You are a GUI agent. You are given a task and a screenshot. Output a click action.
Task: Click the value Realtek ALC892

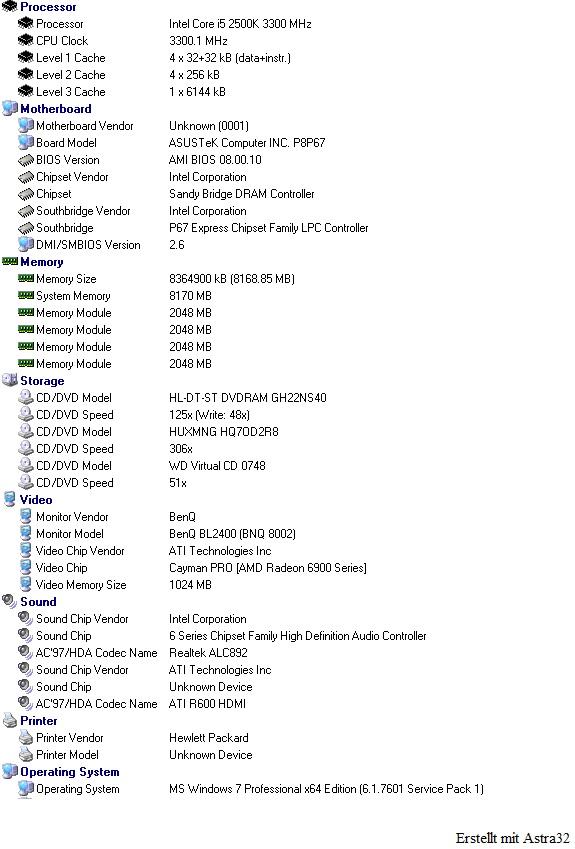pos(208,652)
